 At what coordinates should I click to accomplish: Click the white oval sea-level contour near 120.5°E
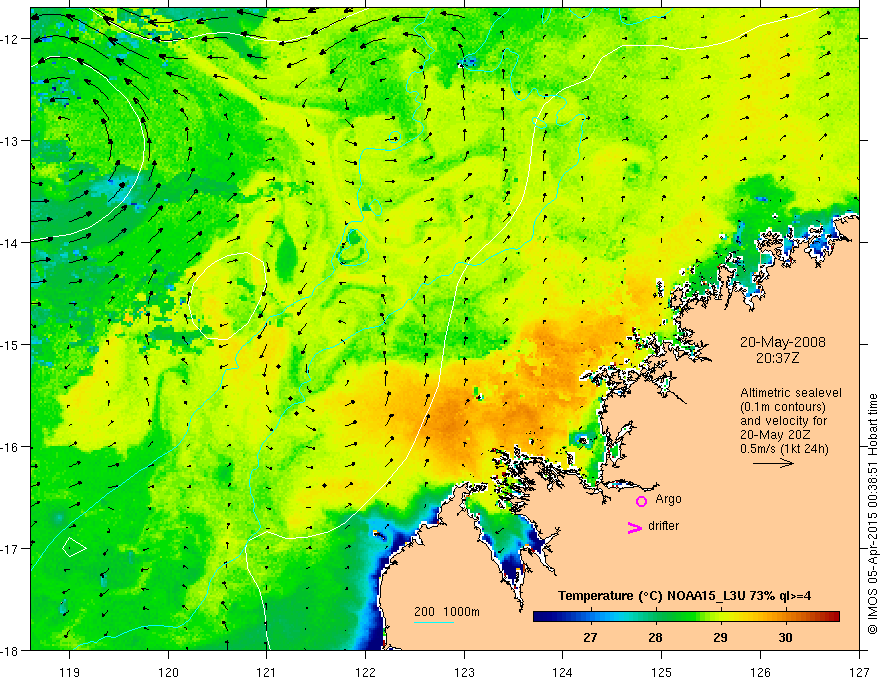pos(227,296)
